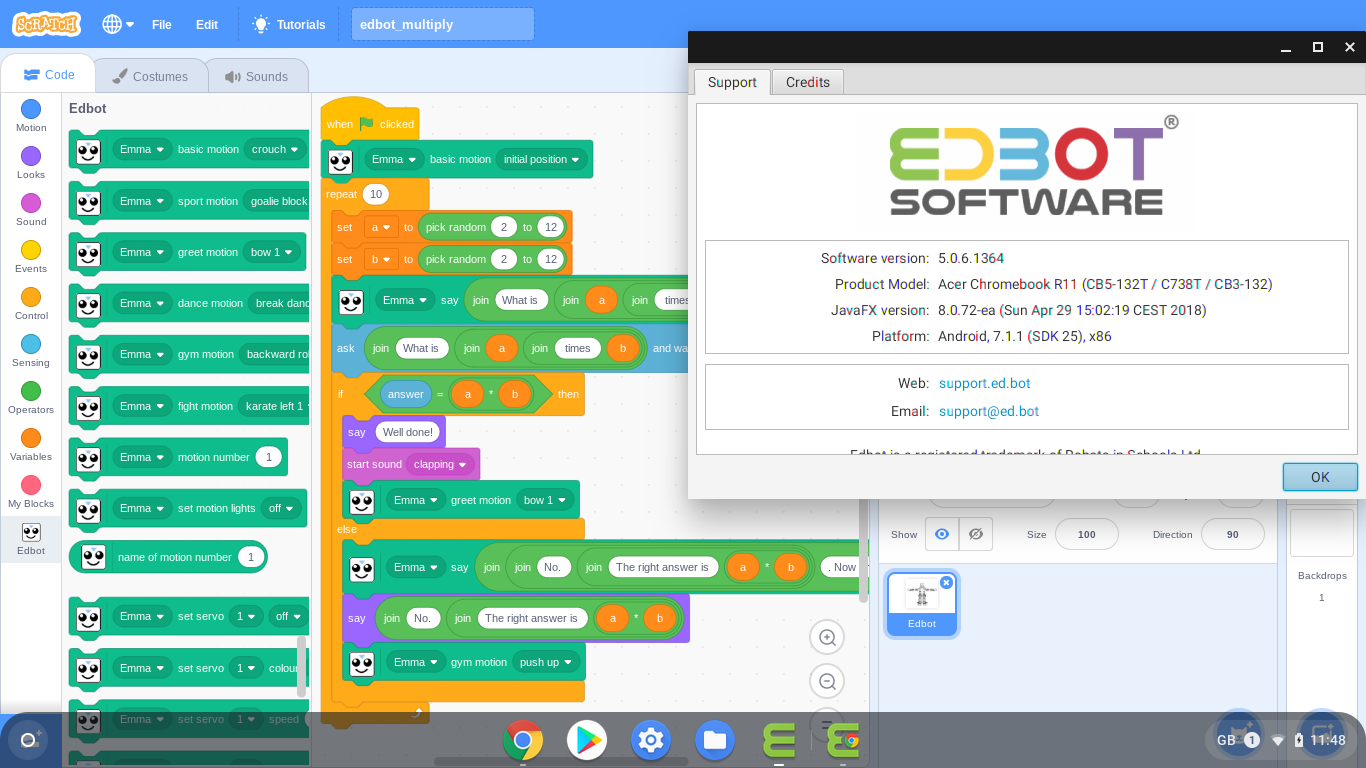Screen dimensions: 1366x768
Task: Select the Edbot extension category
Action: (x=31, y=538)
